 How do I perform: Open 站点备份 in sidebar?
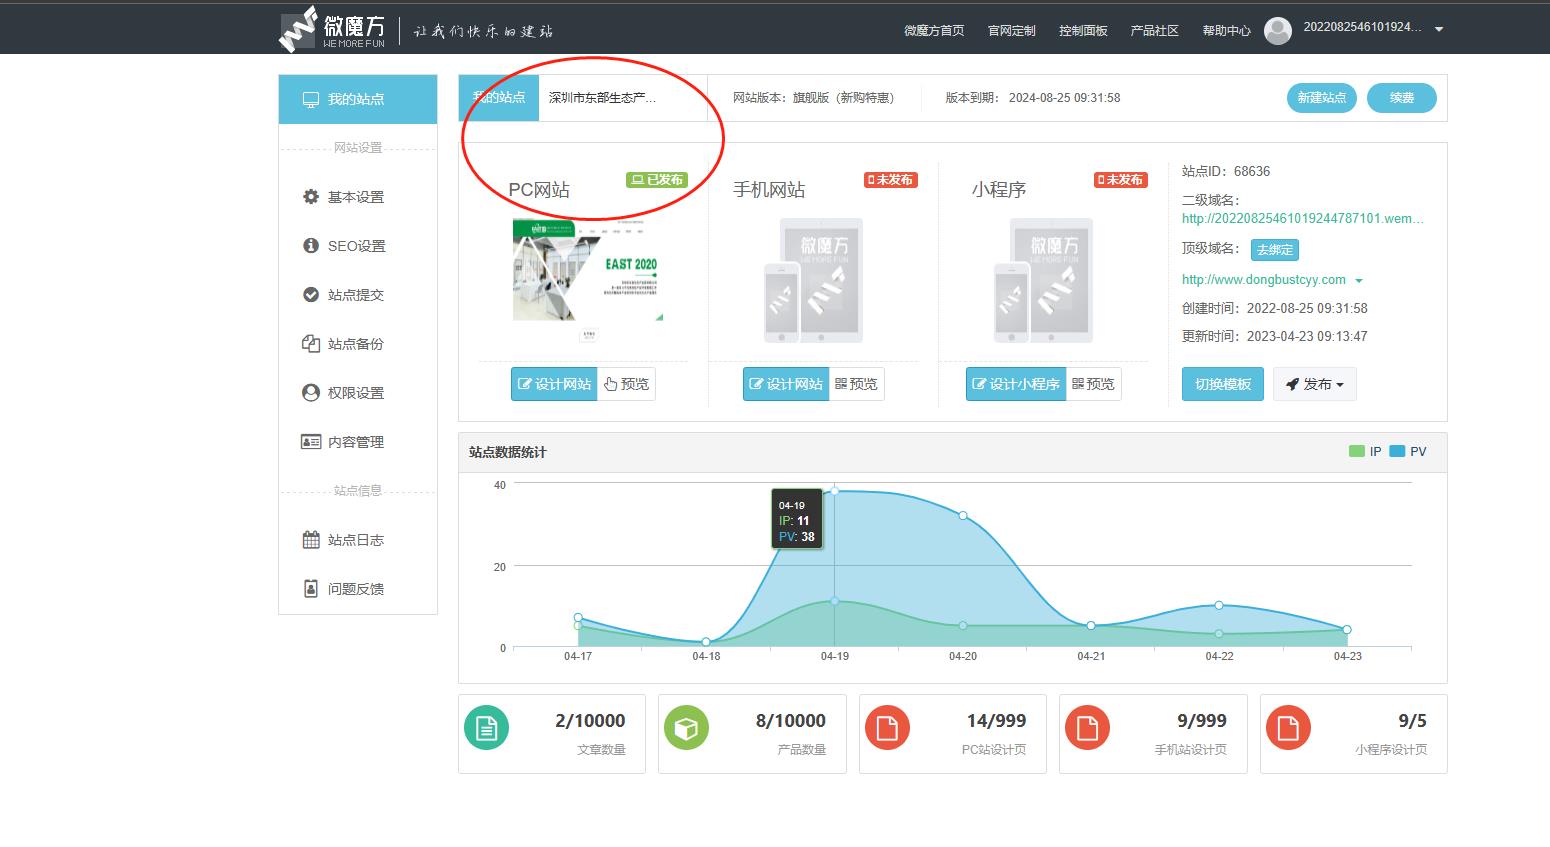coord(358,344)
